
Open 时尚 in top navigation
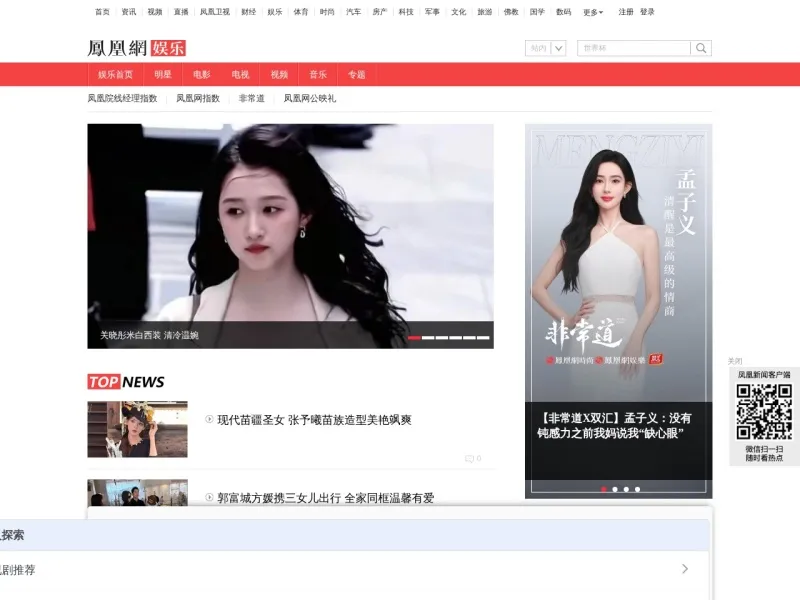point(327,12)
